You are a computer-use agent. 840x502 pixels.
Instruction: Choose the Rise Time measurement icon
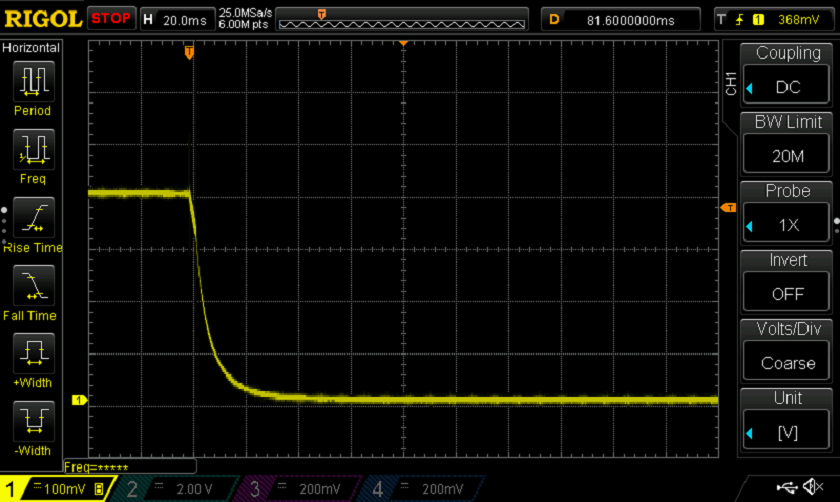pos(32,217)
